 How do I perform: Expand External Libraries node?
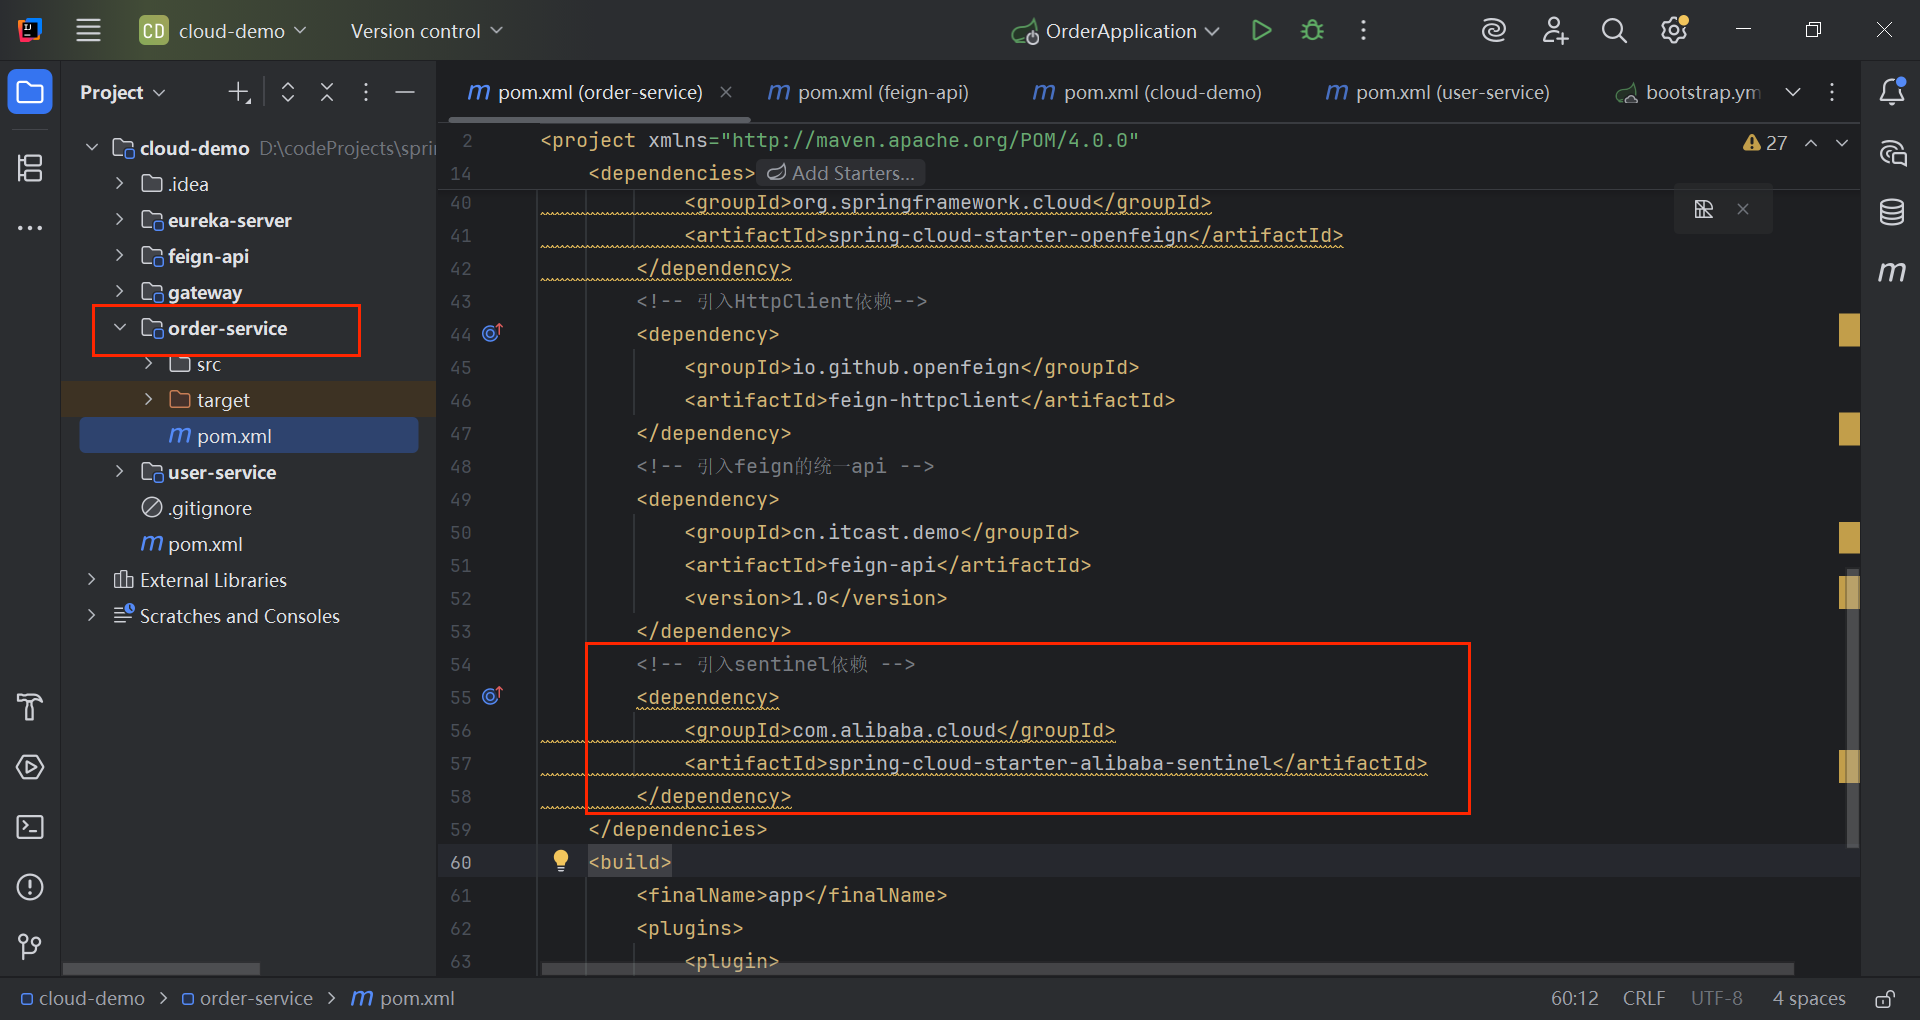92,580
